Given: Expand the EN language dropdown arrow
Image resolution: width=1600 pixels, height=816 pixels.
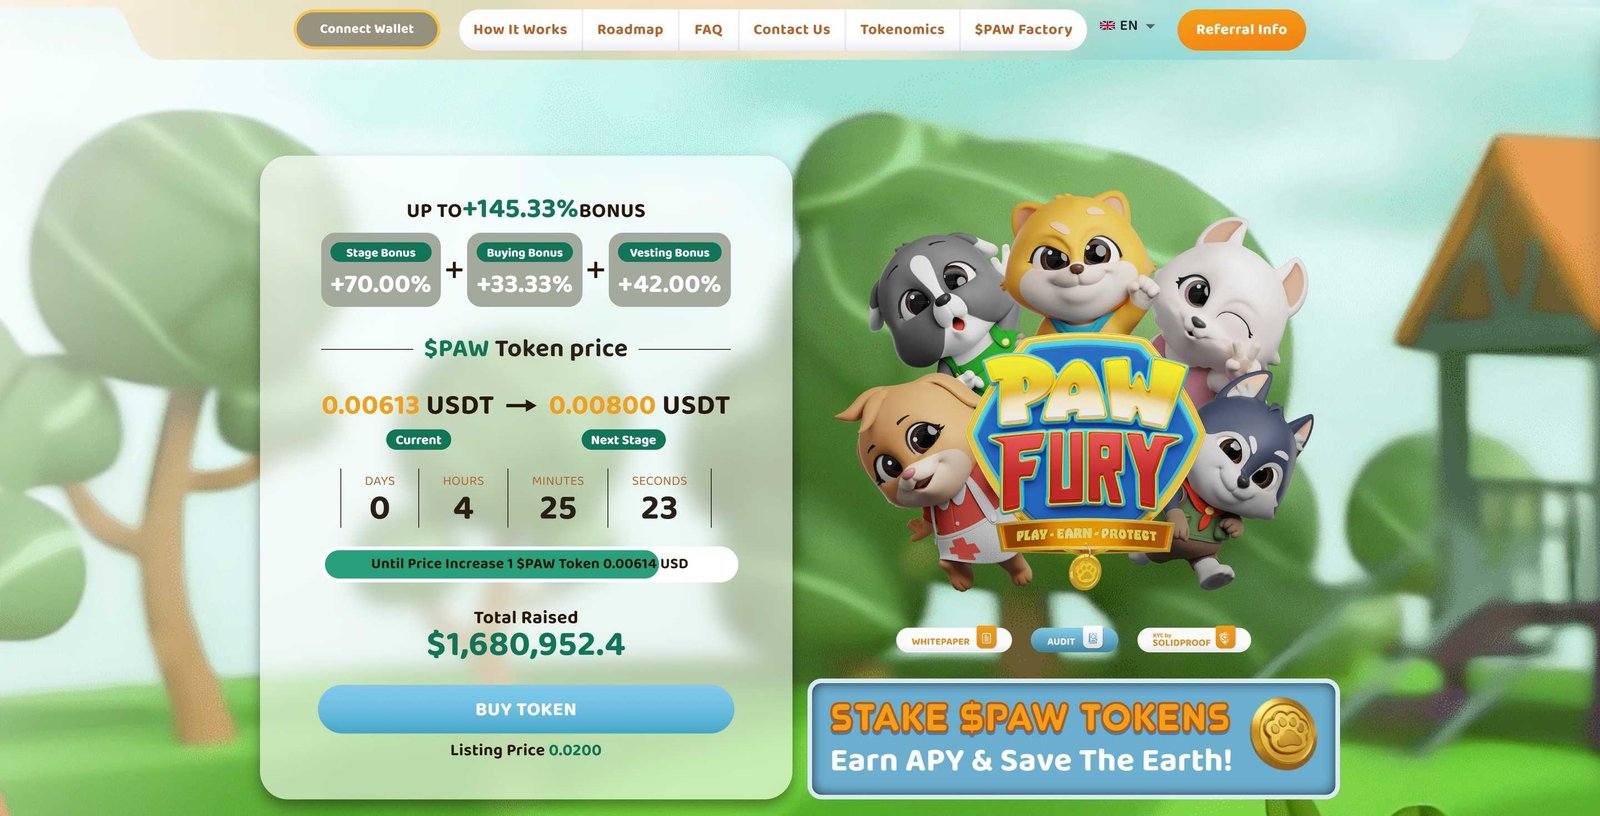Looking at the screenshot, I should click(x=1150, y=26).
